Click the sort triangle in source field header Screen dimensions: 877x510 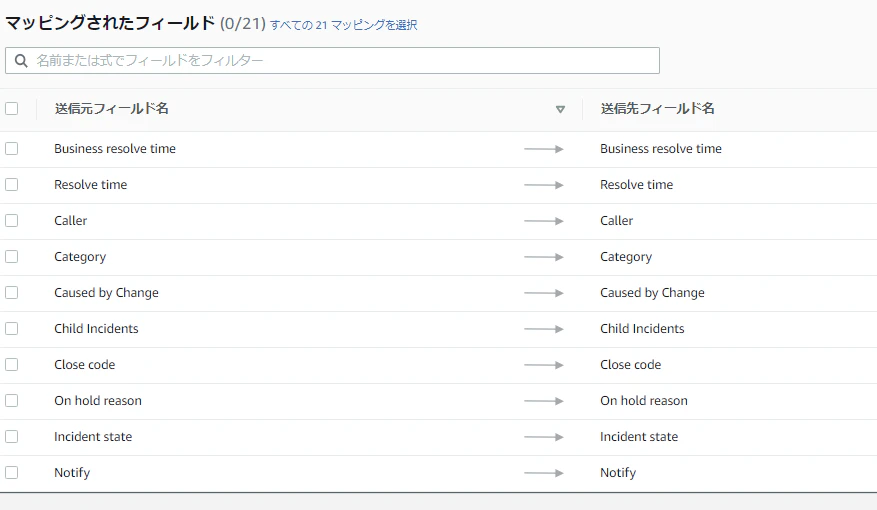[x=560, y=109]
